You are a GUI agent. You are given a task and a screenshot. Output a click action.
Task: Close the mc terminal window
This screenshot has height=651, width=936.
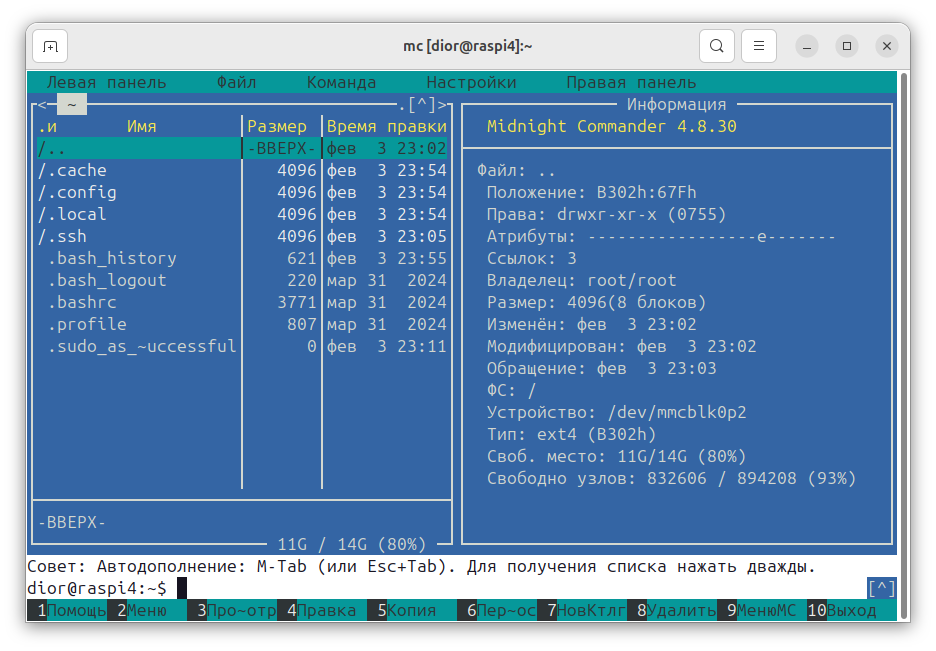[887, 46]
